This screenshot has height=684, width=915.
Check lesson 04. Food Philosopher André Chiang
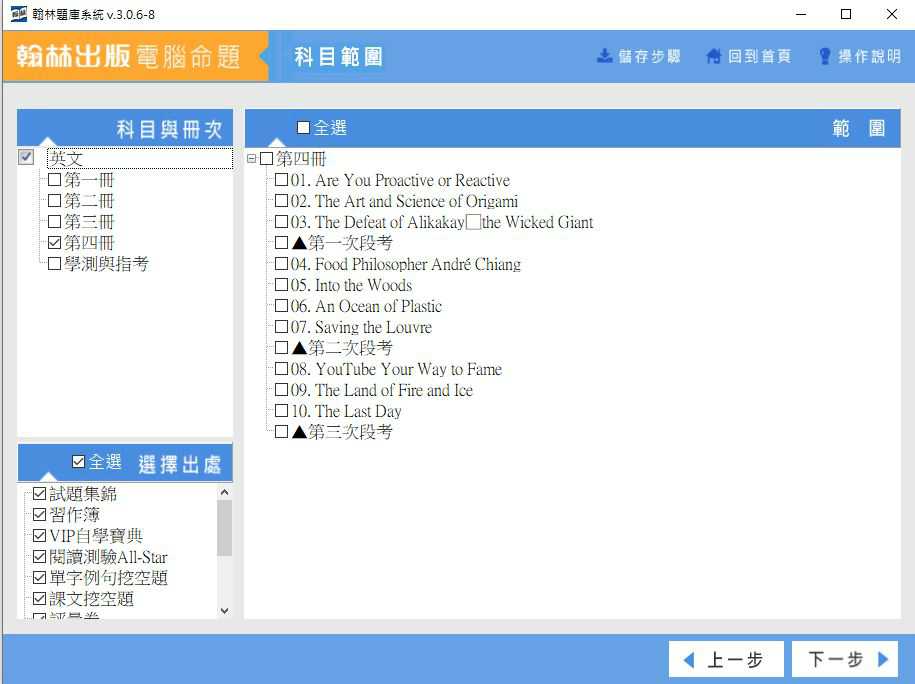click(x=281, y=264)
